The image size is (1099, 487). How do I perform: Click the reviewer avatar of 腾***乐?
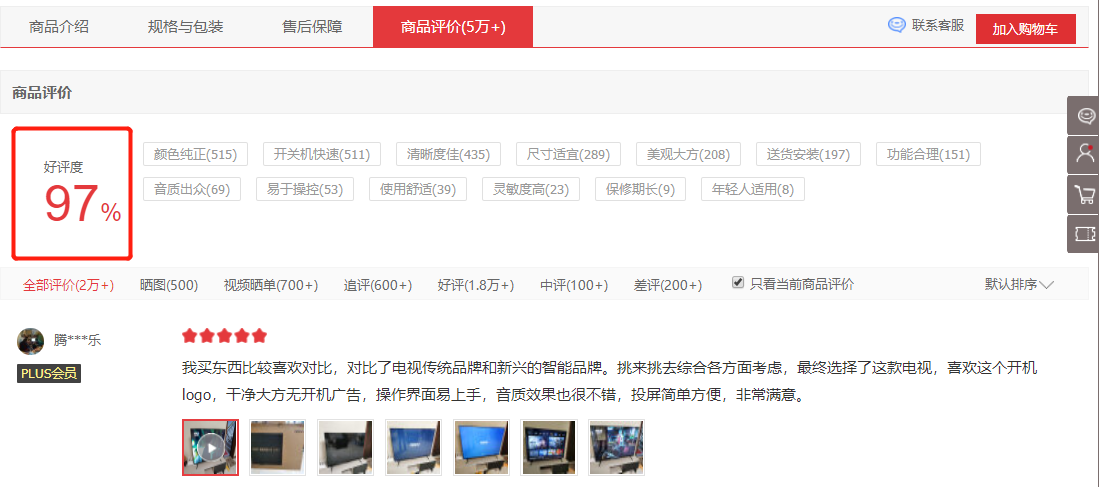pos(30,341)
